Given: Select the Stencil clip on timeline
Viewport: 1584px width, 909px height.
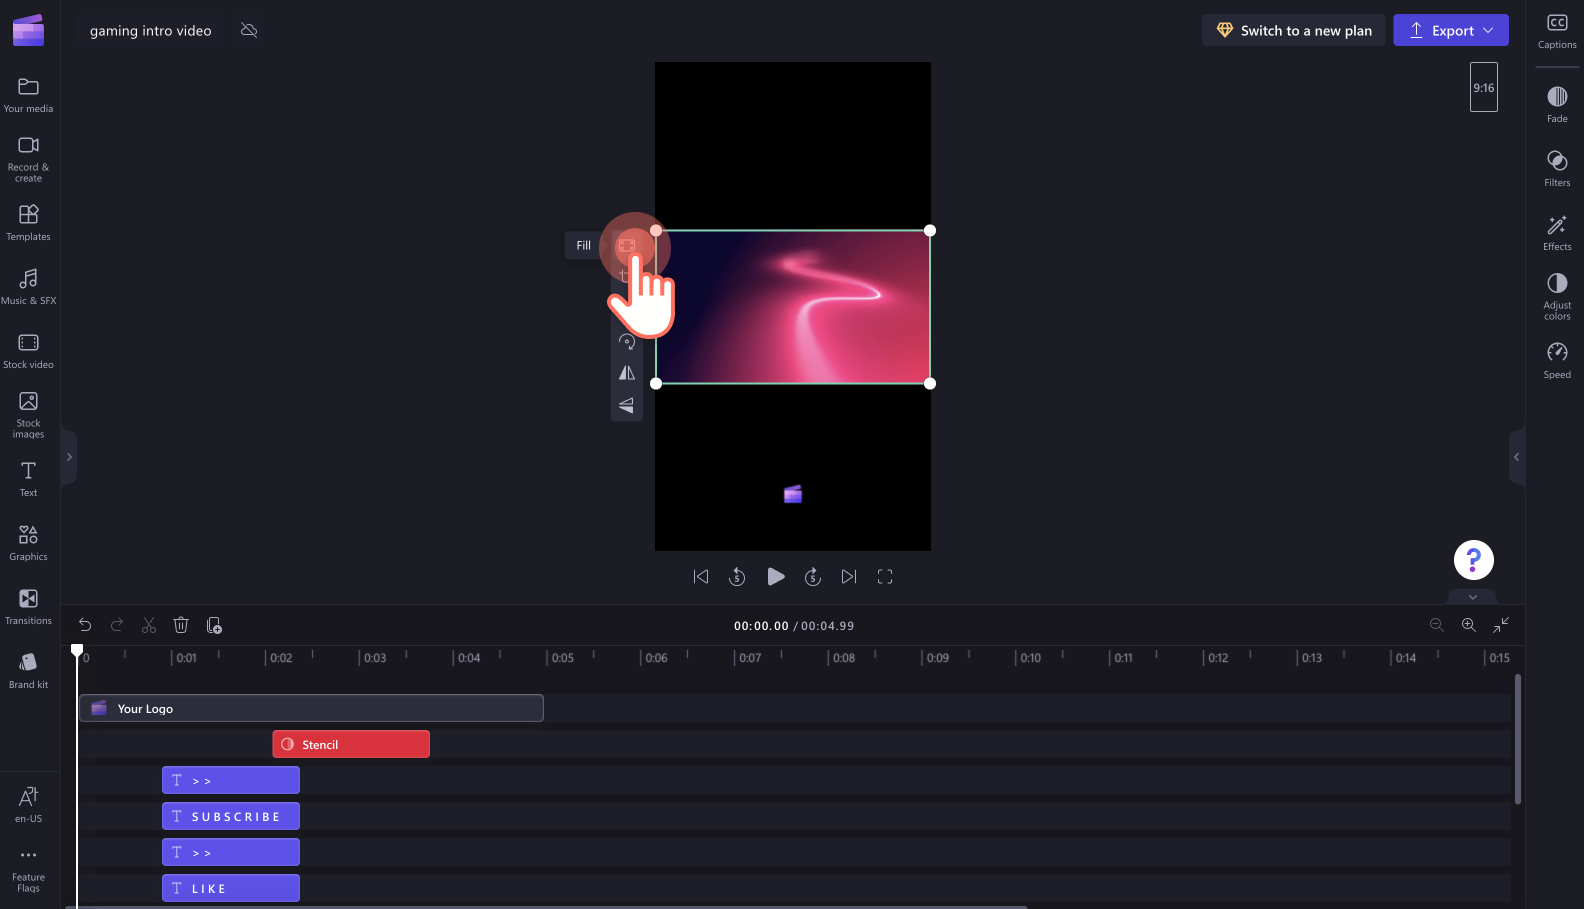Looking at the screenshot, I should pos(351,744).
